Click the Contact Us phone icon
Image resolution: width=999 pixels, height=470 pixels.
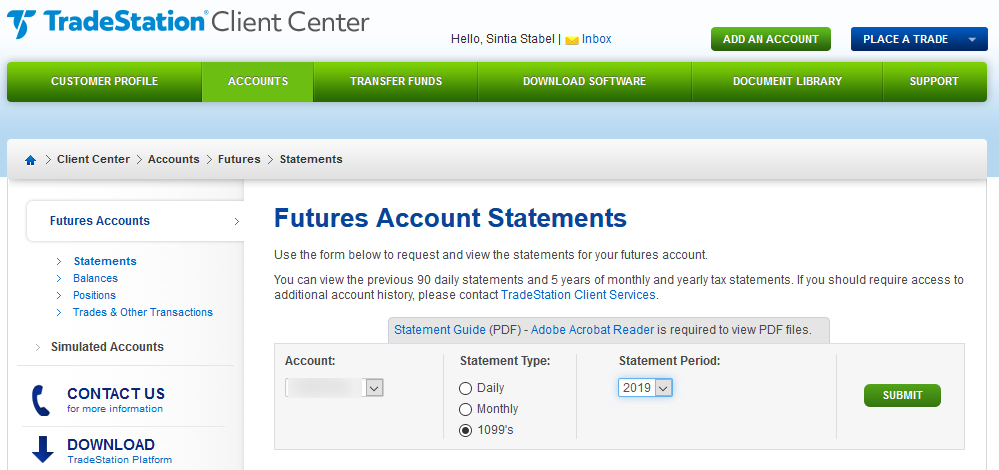40,400
